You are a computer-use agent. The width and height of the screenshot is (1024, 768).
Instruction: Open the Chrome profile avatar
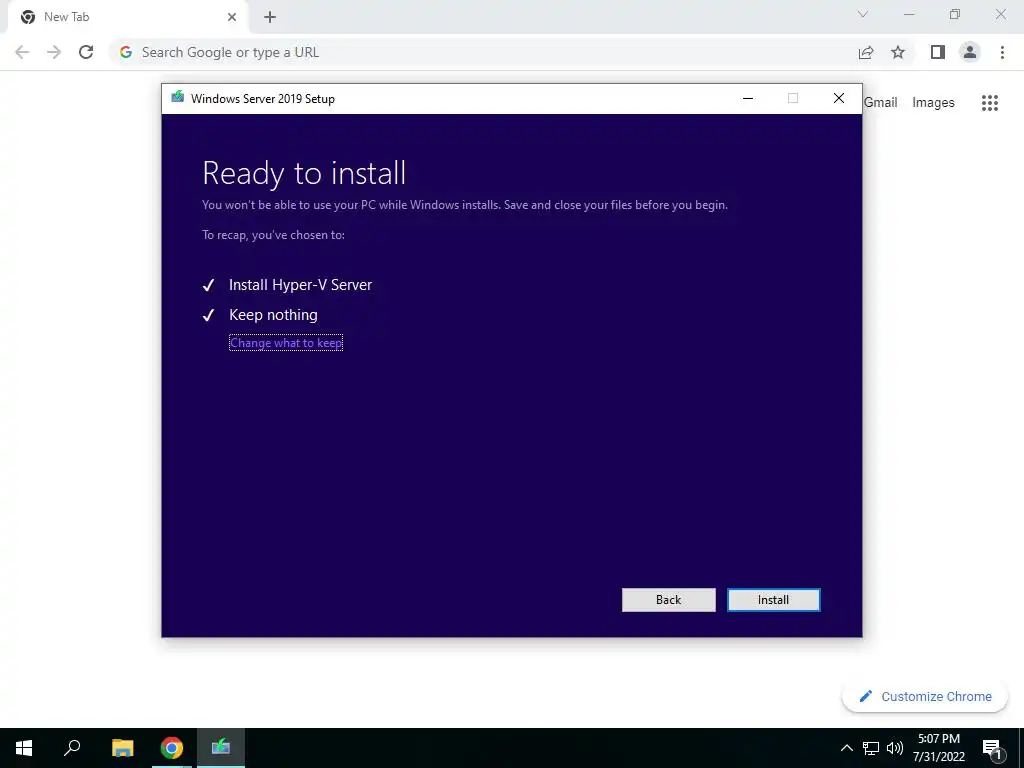(970, 52)
